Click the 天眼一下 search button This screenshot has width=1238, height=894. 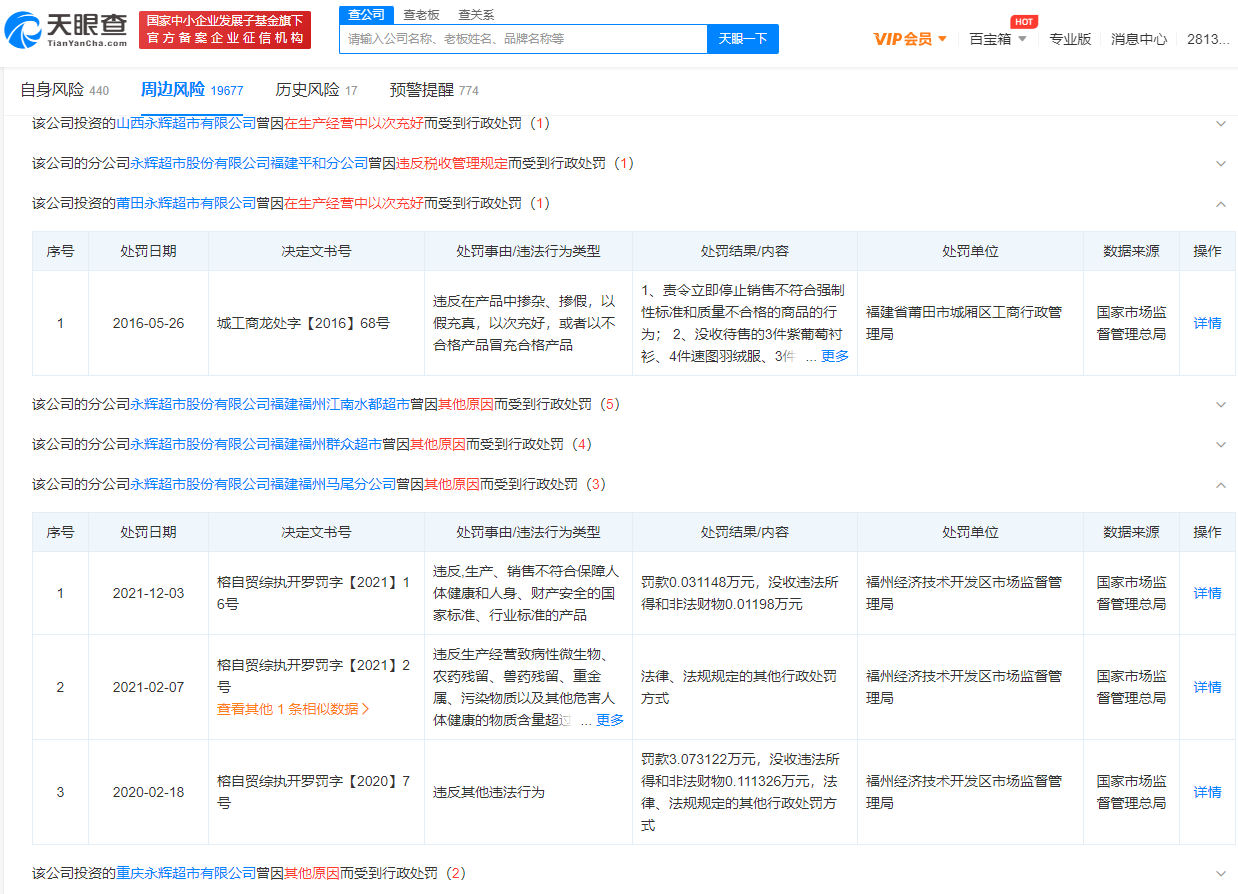[743, 39]
